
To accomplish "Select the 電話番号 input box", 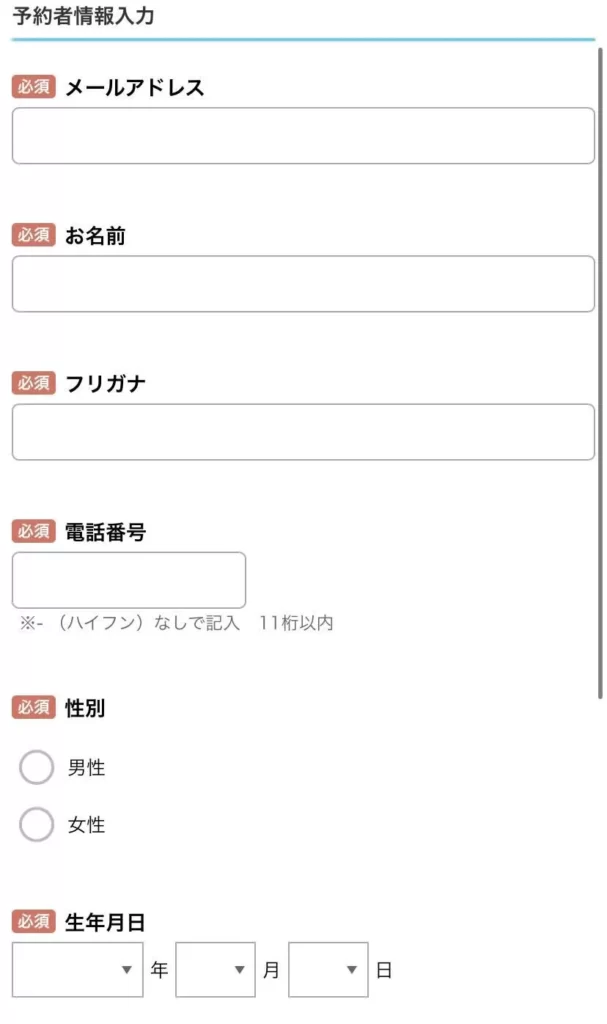I will tap(129, 580).
